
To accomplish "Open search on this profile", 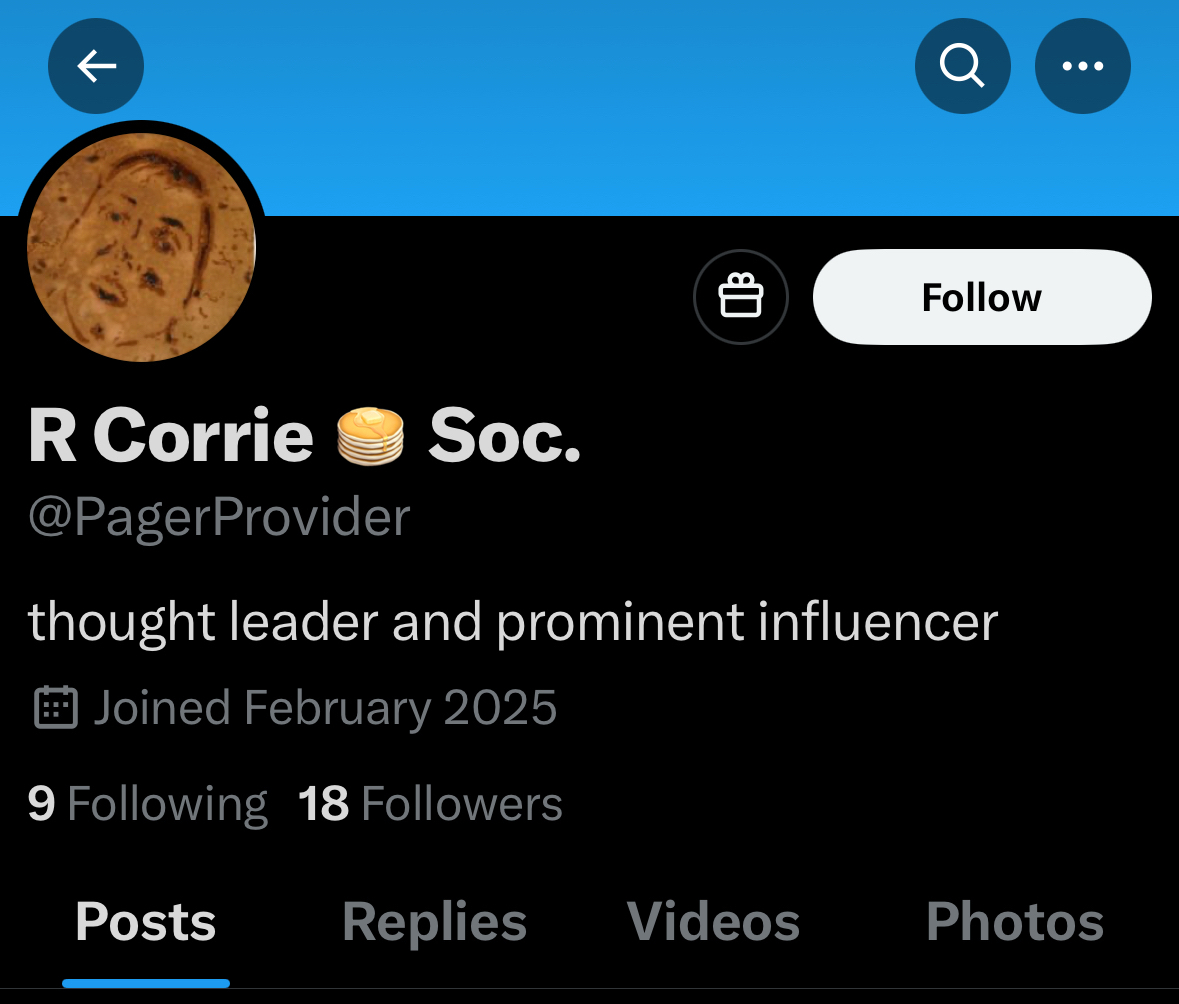I will point(962,66).
